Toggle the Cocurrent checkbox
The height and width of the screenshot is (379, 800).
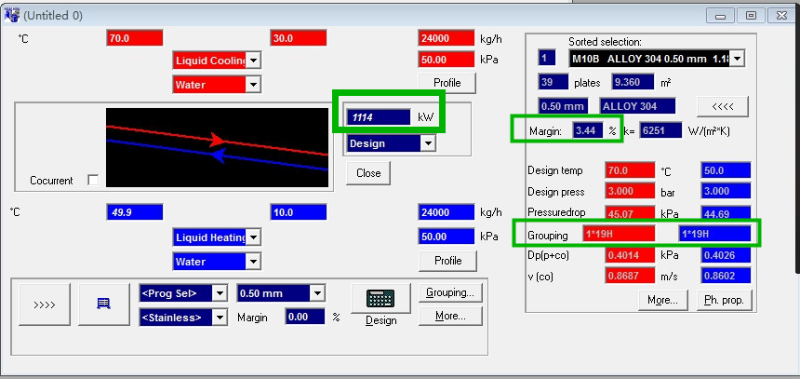(93, 180)
